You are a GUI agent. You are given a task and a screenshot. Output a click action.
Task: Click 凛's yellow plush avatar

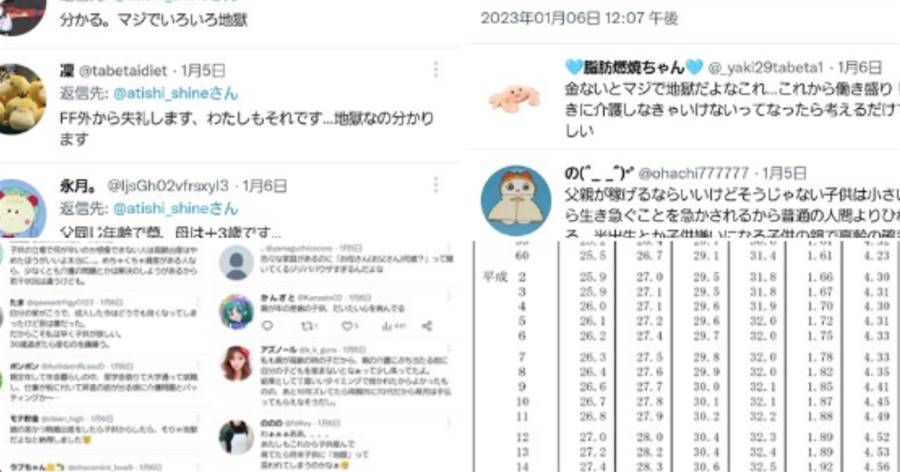point(20,99)
